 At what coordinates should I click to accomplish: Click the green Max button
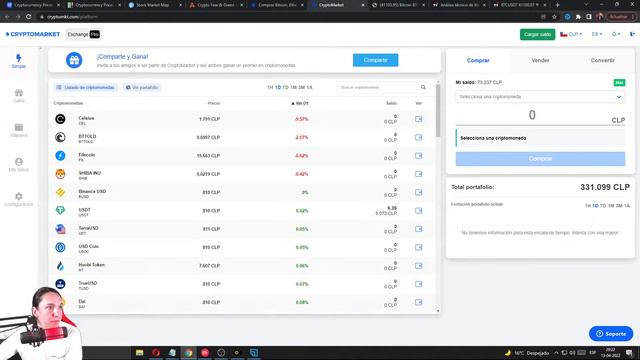click(x=619, y=82)
